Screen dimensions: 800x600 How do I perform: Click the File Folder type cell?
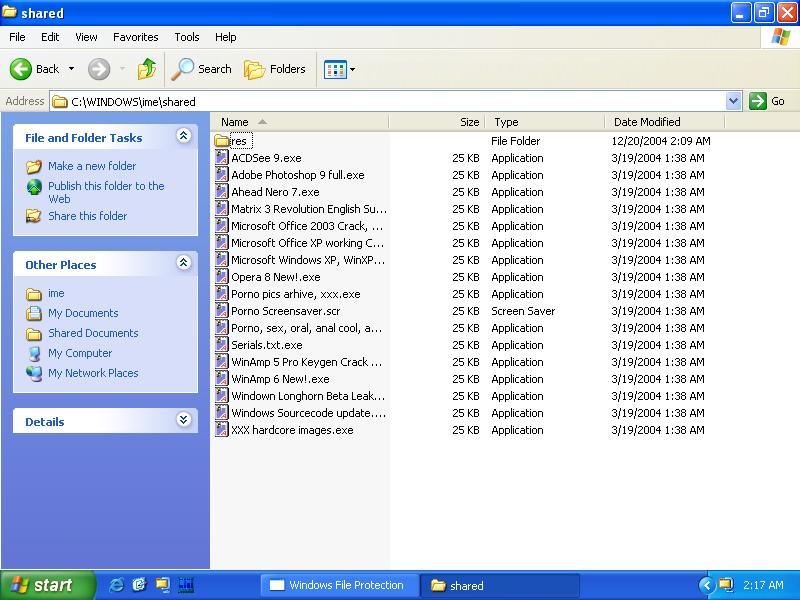pos(515,141)
